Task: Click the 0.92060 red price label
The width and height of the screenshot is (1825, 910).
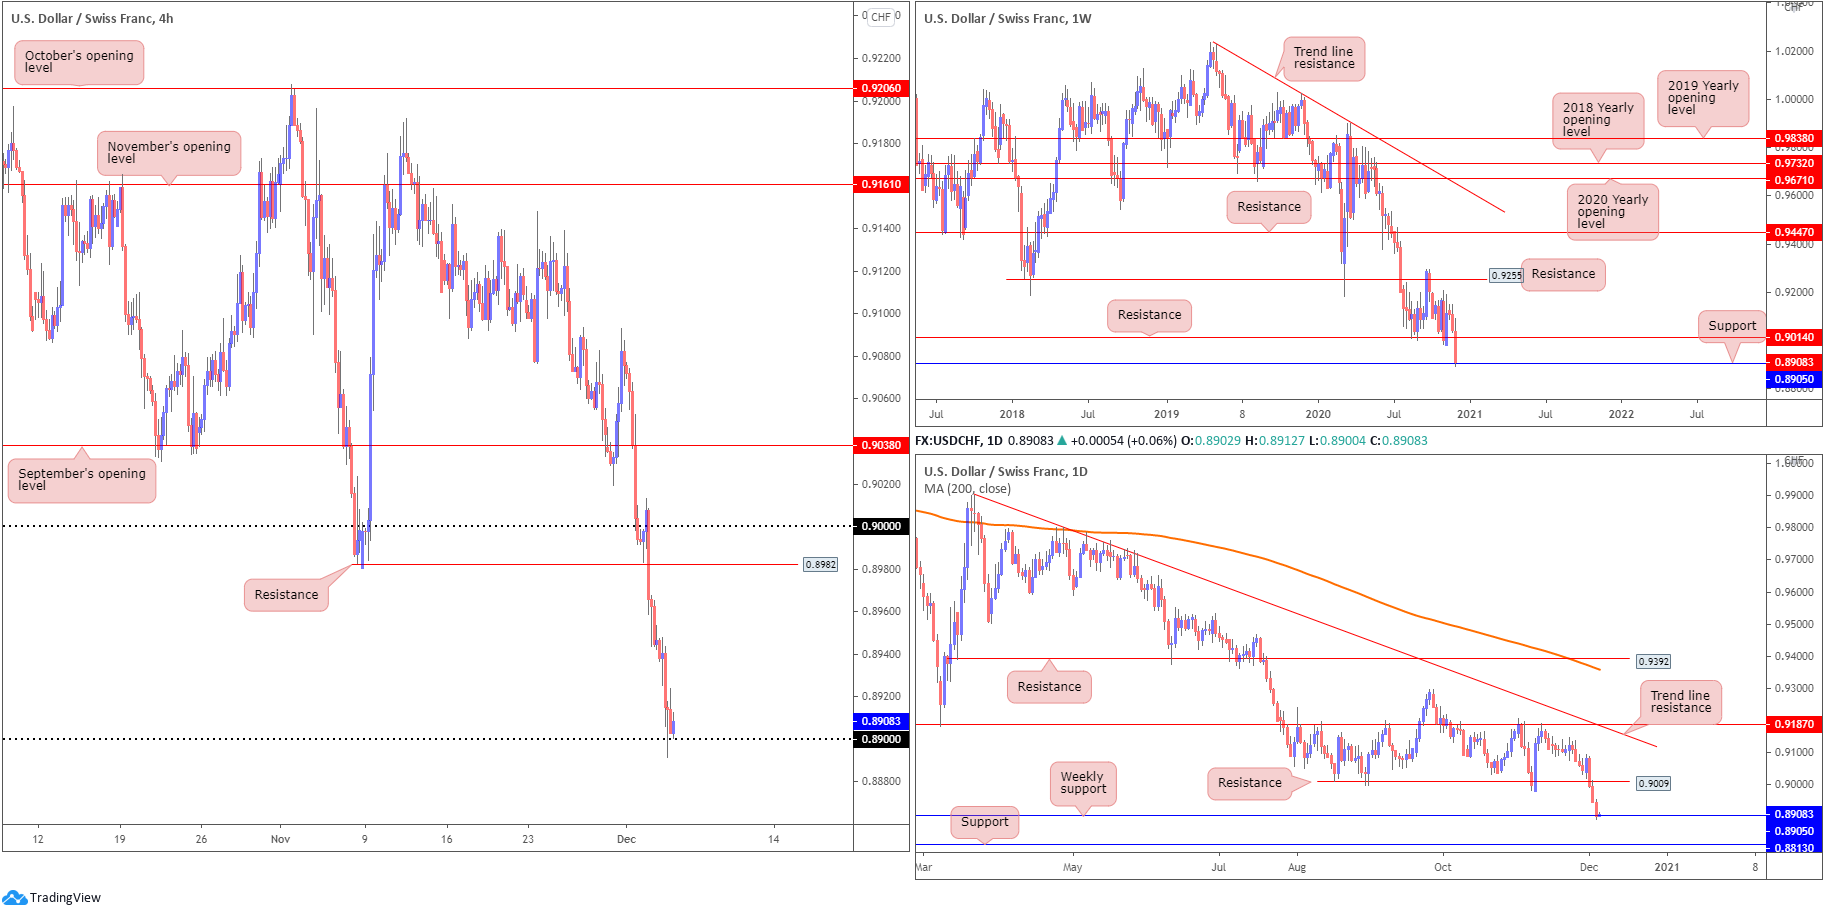Action: coord(881,88)
